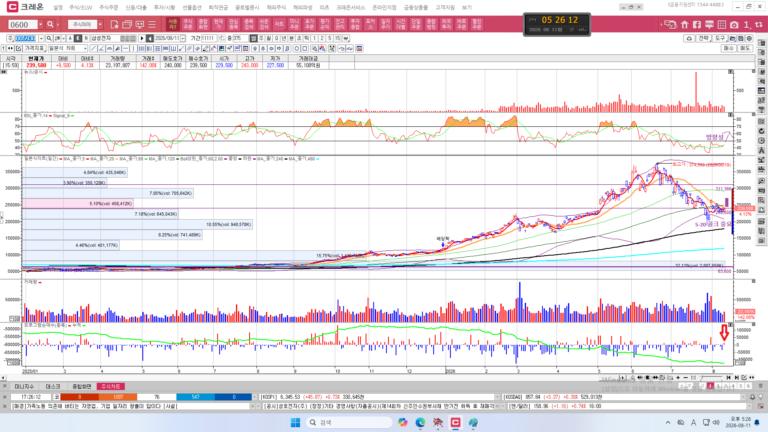Click the Windows taskbar search box
768x432 pixels.
tap(349, 422)
